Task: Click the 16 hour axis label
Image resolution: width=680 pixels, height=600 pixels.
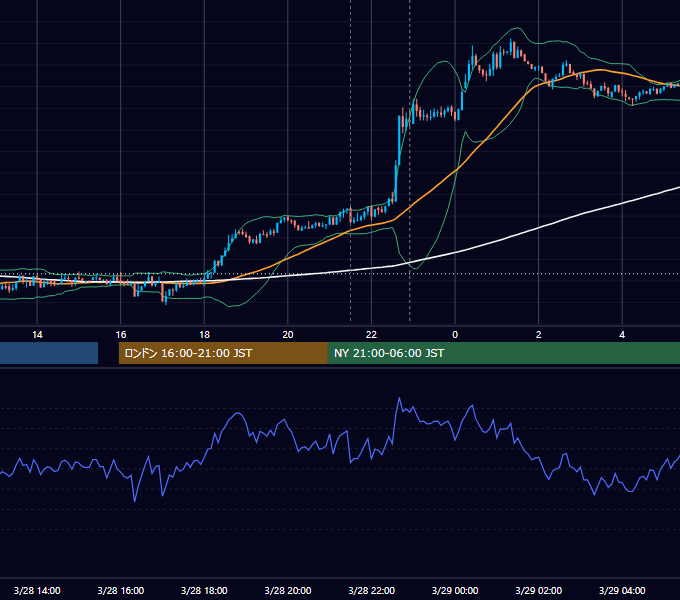Action: coord(121,335)
